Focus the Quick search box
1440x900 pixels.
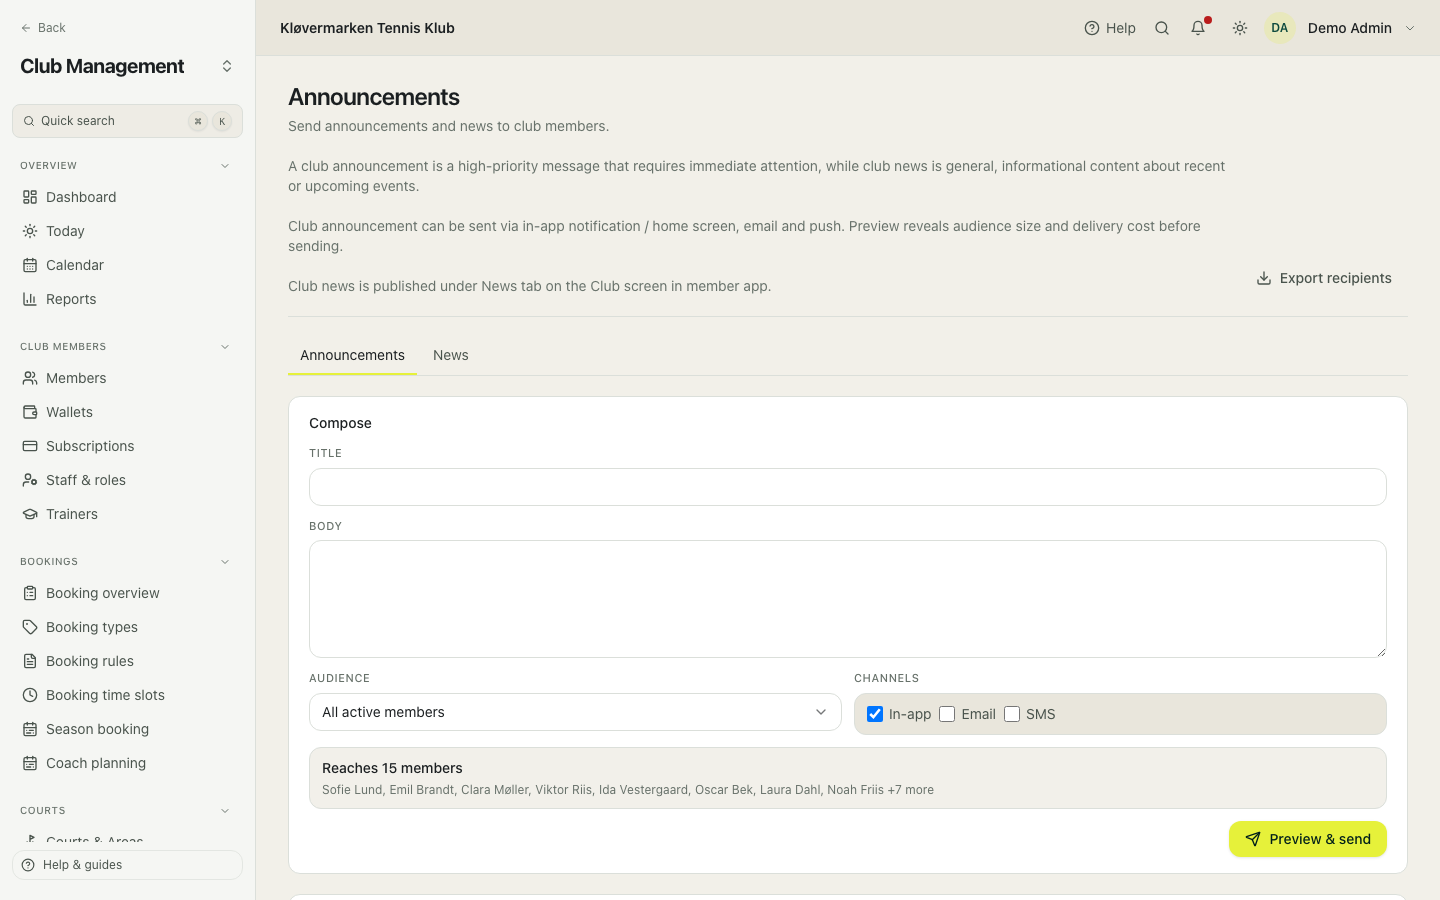point(127,121)
